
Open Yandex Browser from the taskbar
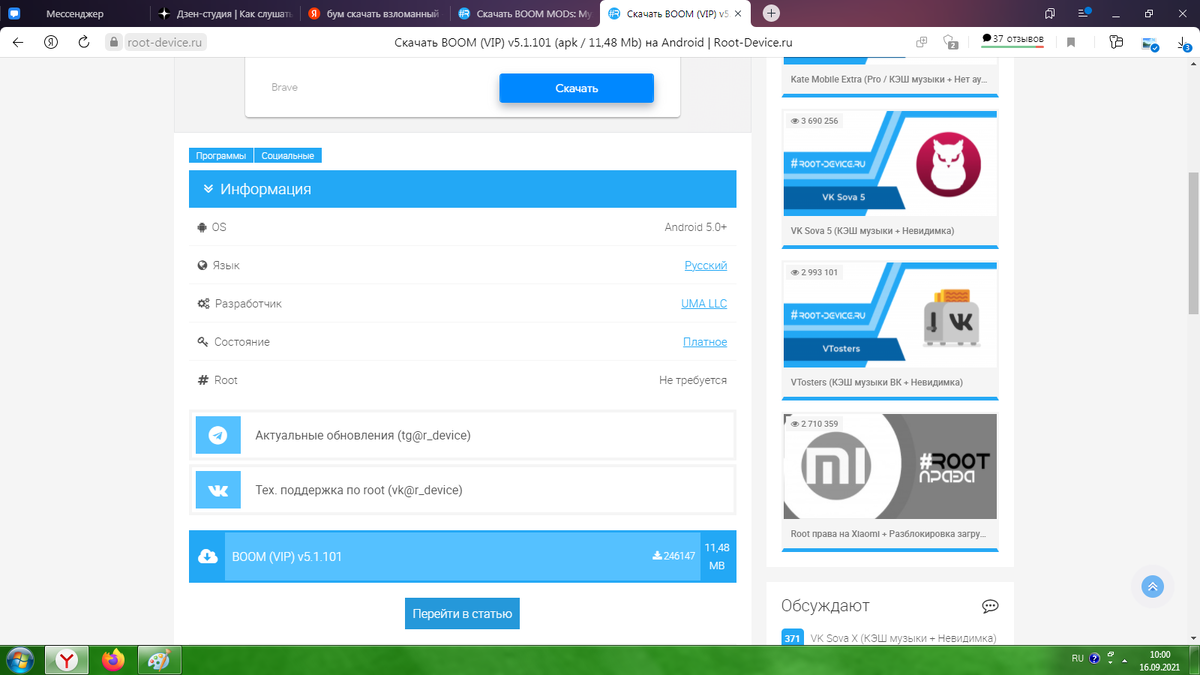coord(67,660)
